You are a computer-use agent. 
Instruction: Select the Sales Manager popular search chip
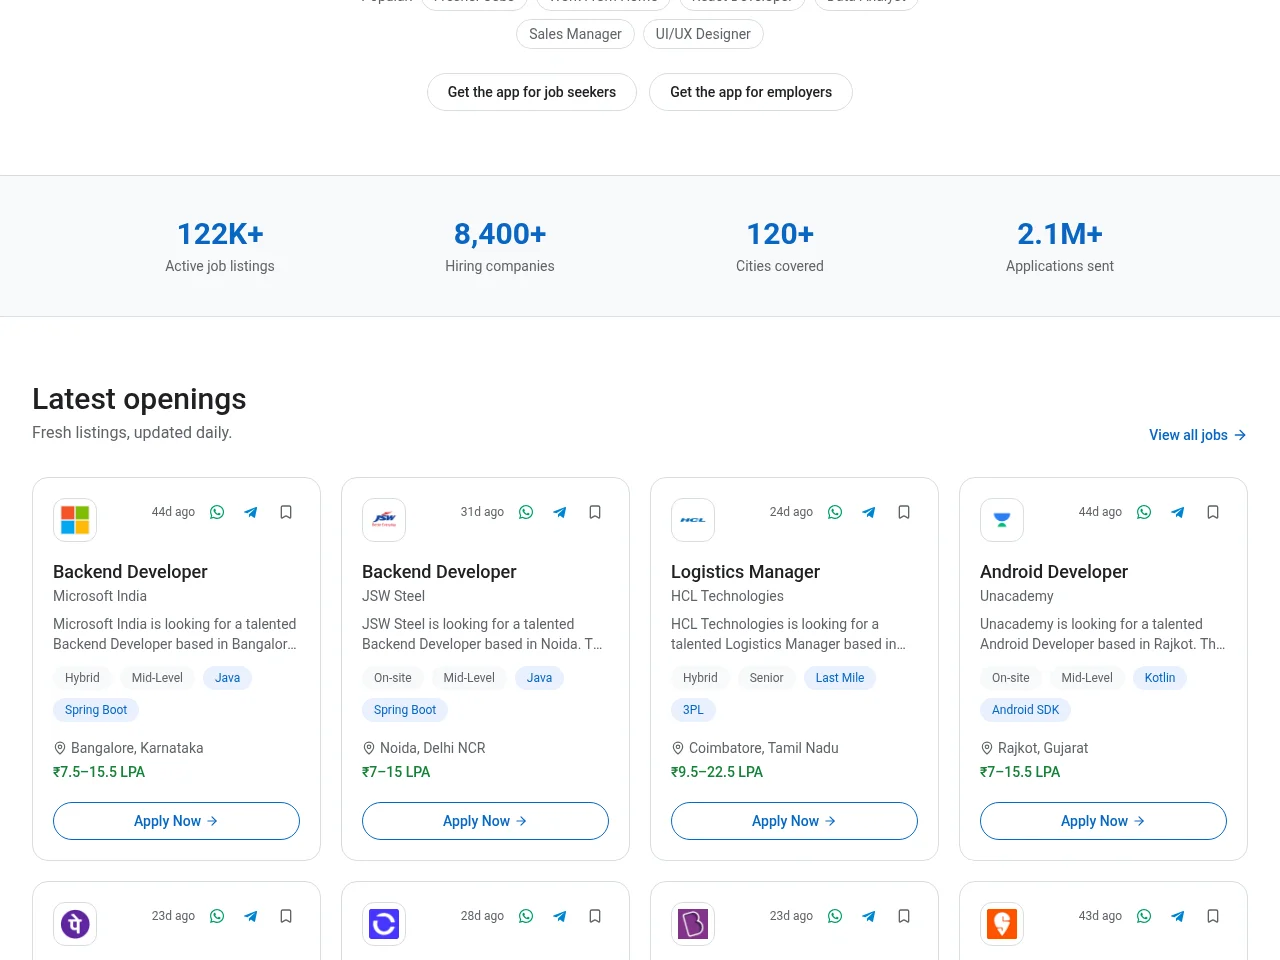coord(575,34)
